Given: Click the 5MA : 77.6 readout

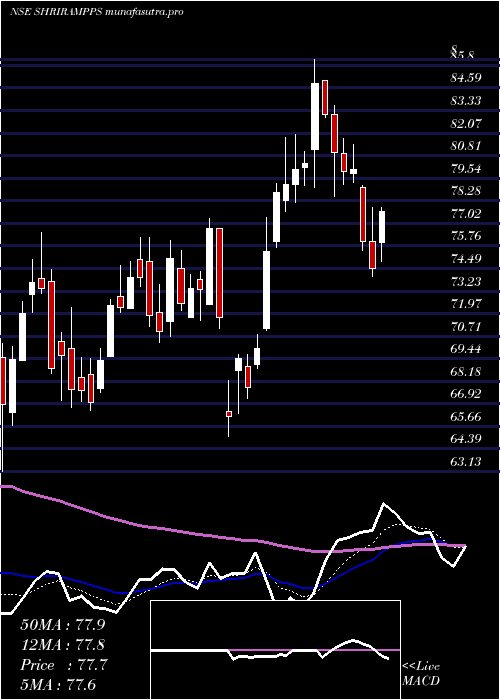Looking at the screenshot, I should tap(59, 684).
